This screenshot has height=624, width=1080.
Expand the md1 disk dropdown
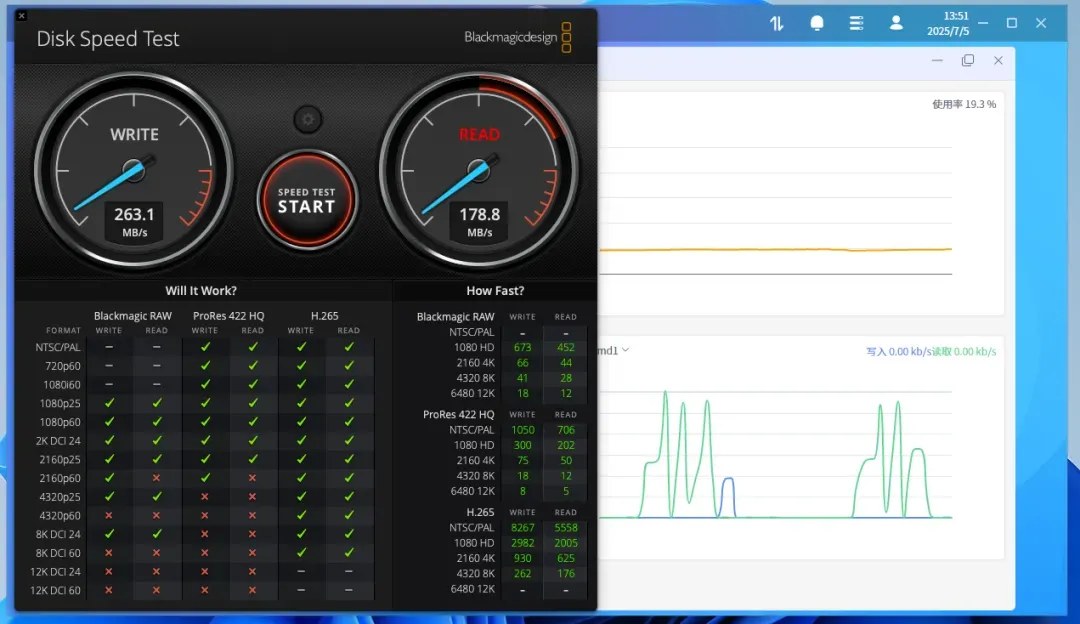click(614, 351)
